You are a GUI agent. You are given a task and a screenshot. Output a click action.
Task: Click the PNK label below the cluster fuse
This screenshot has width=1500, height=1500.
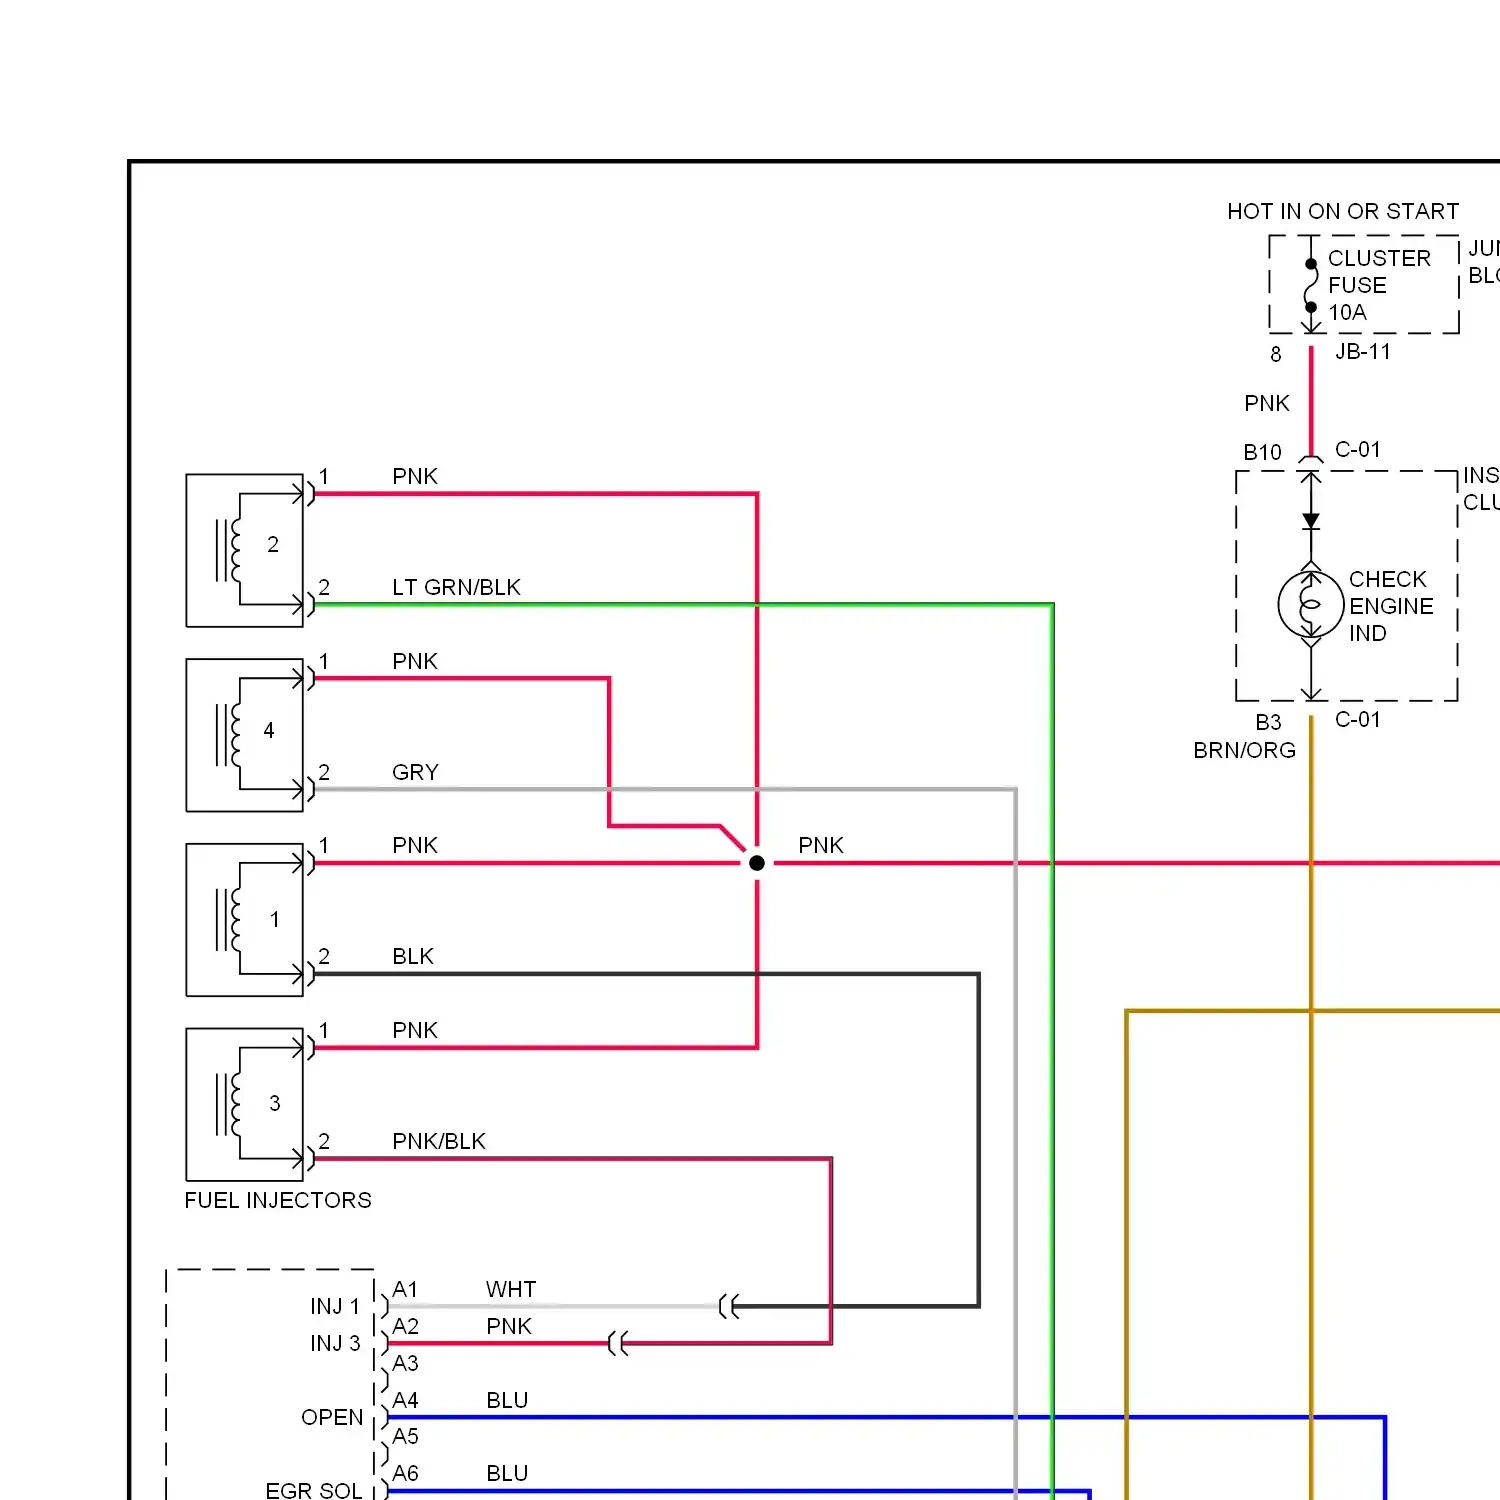(x=1267, y=404)
